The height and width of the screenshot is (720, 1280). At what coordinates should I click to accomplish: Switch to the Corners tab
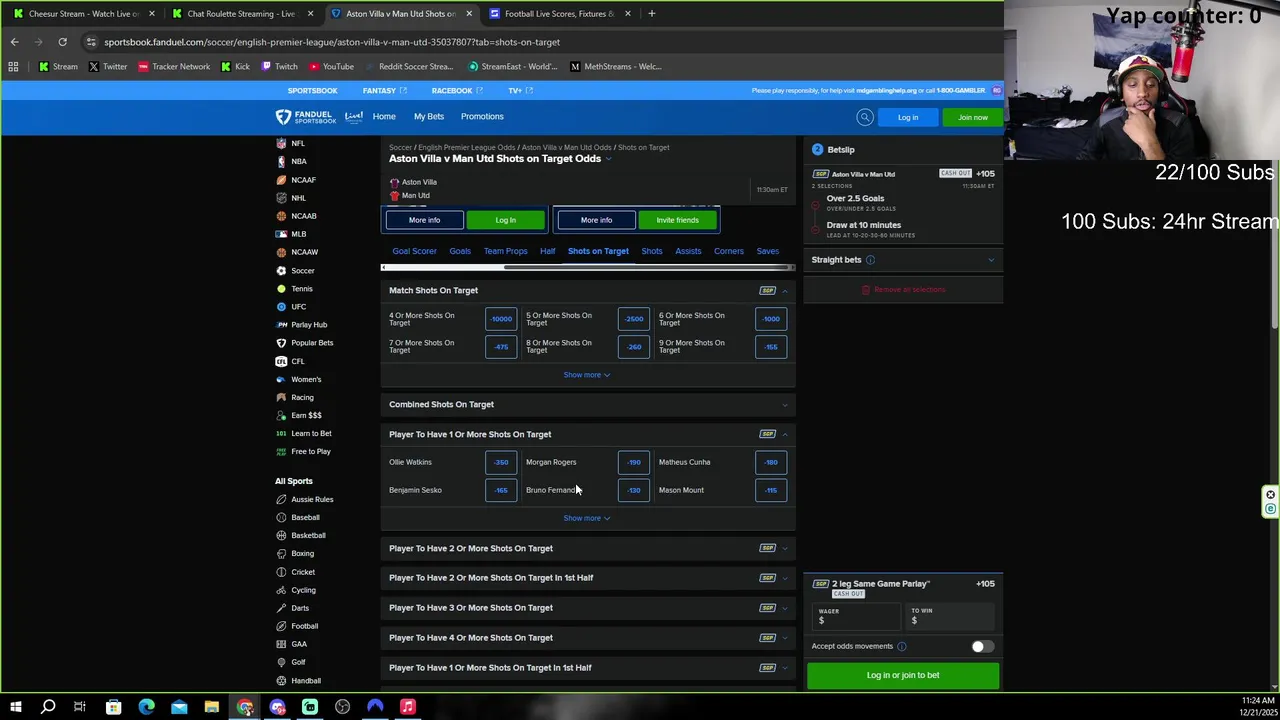click(728, 251)
